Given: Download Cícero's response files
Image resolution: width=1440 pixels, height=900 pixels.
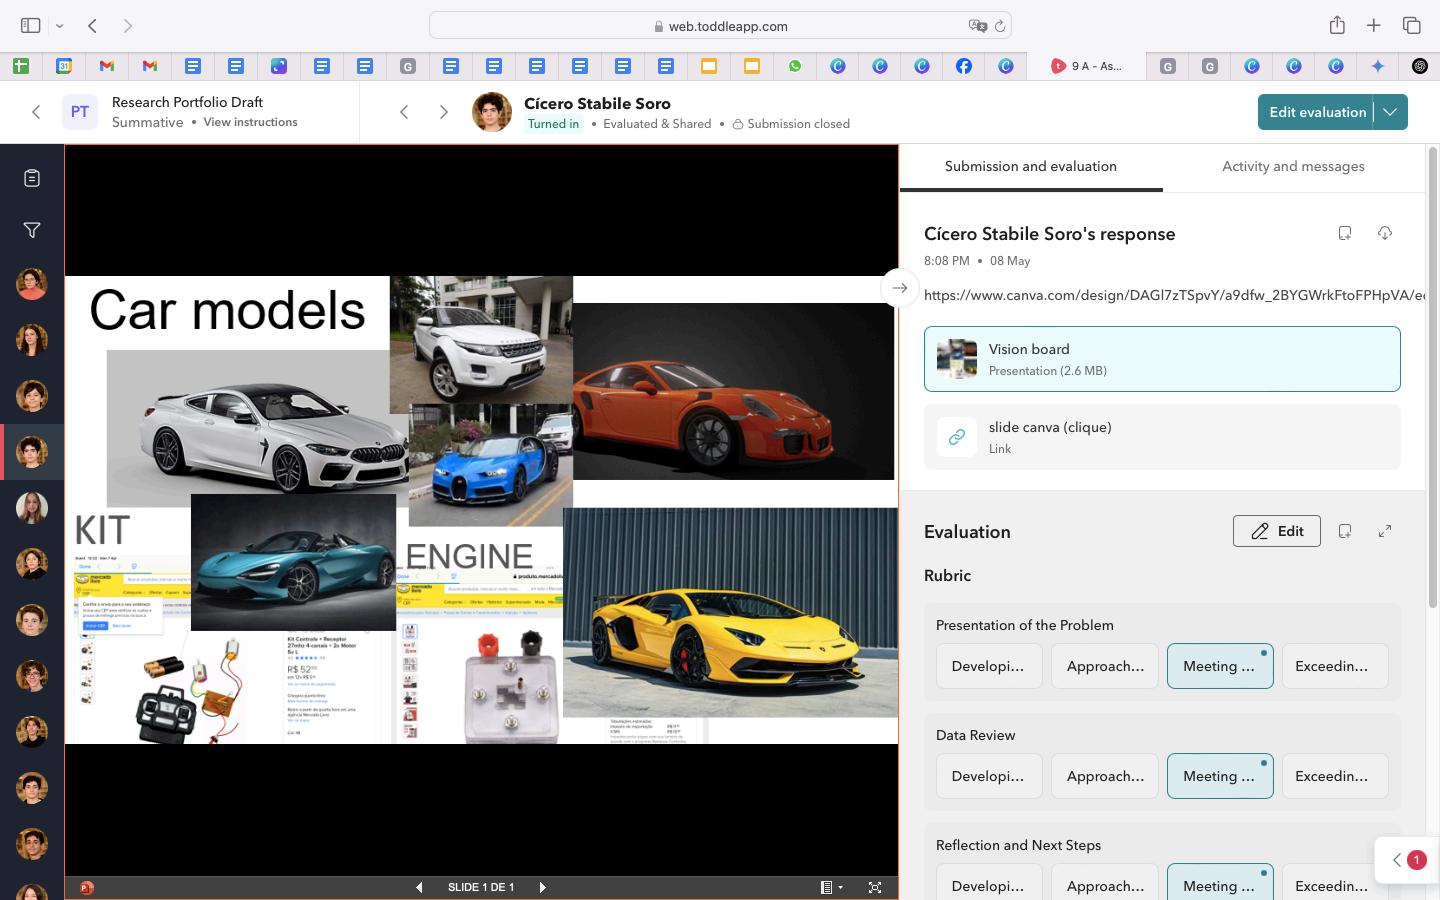Looking at the screenshot, I should click(x=1385, y=233).
